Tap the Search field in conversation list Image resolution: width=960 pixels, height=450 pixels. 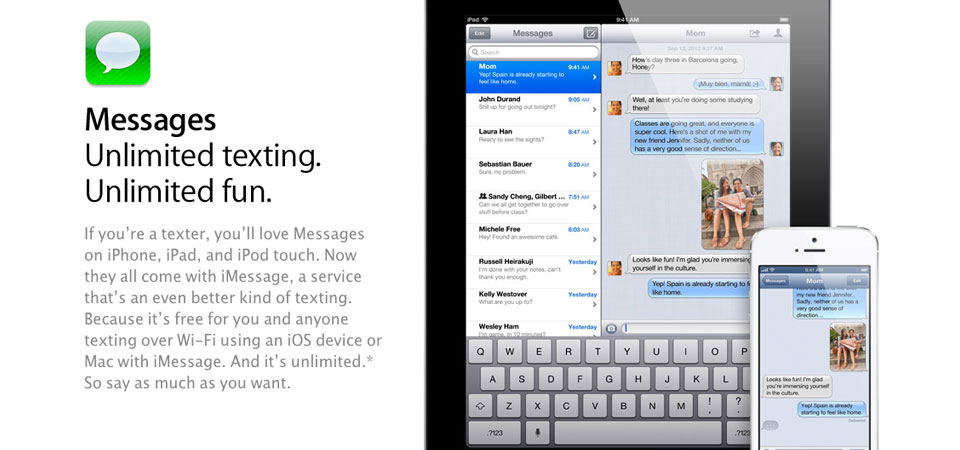533,53
